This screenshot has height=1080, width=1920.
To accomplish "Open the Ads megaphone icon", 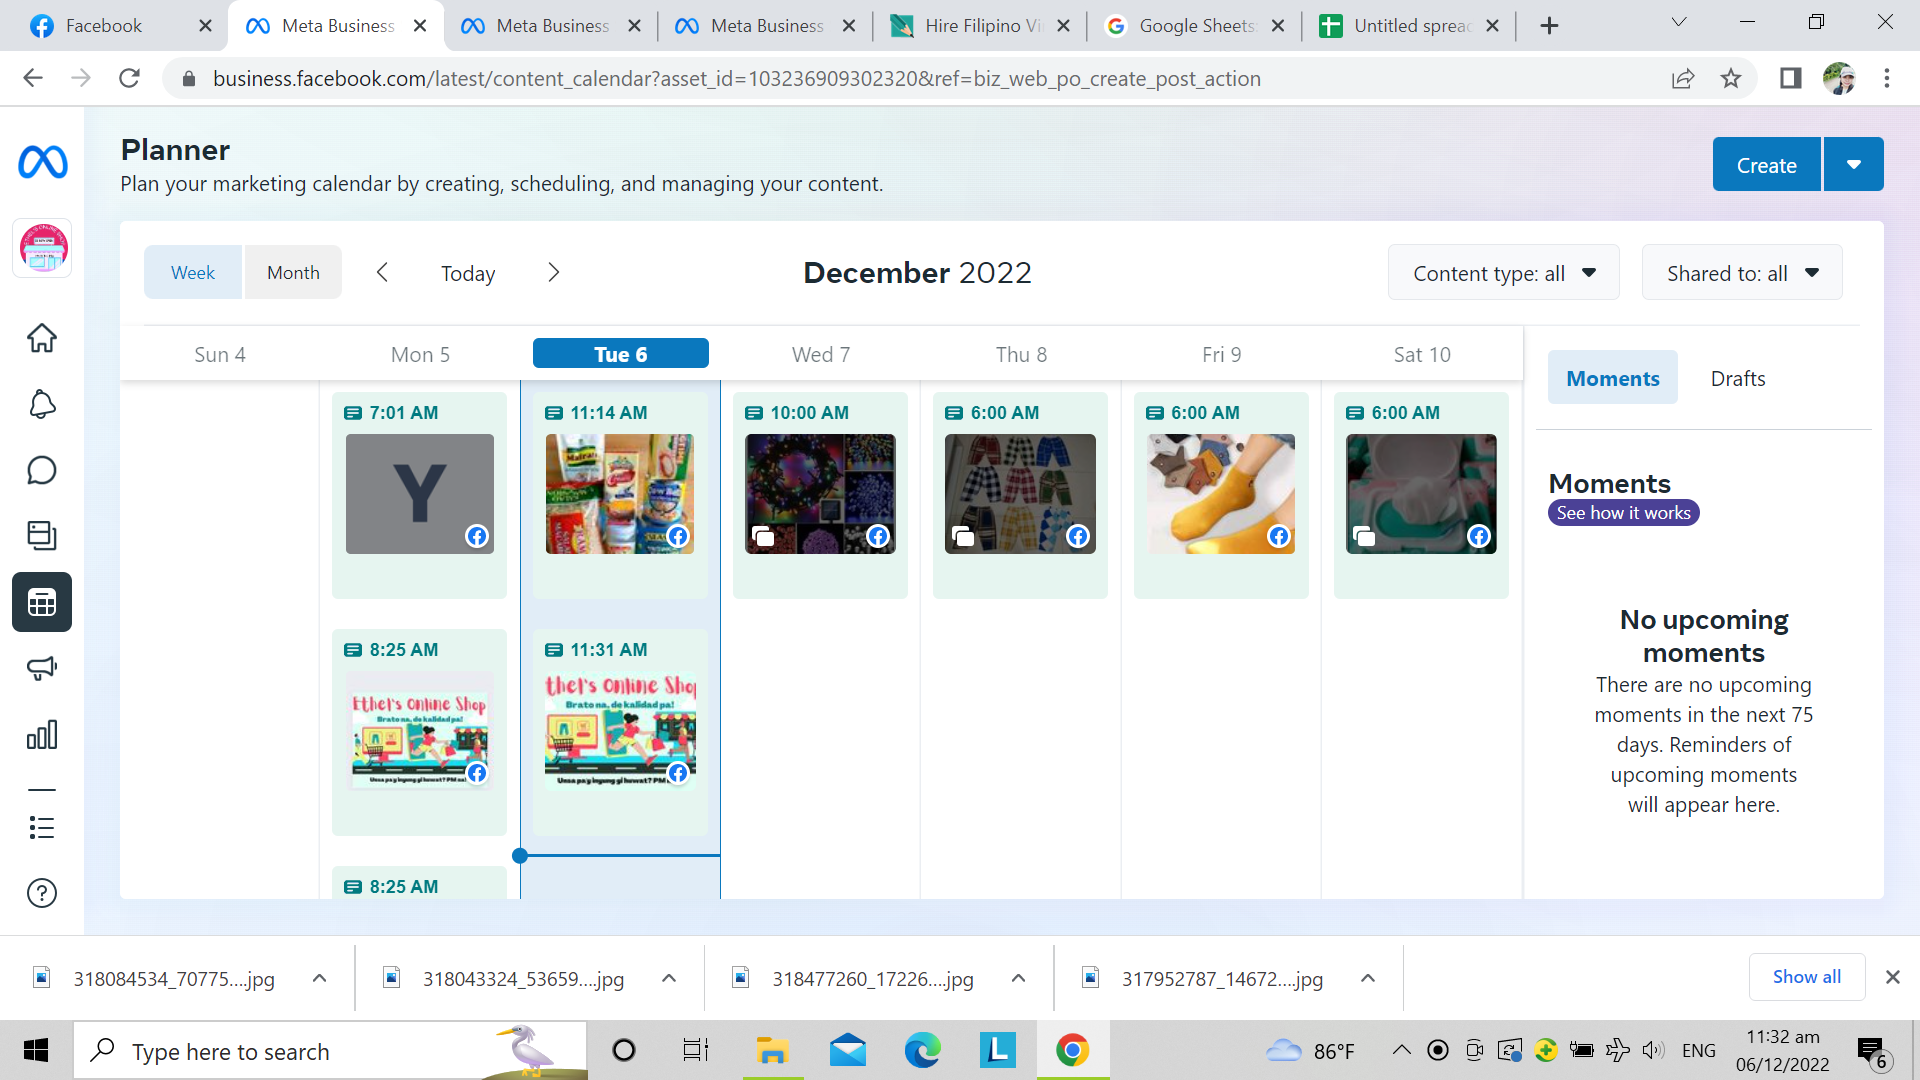I will click(42, 668).
